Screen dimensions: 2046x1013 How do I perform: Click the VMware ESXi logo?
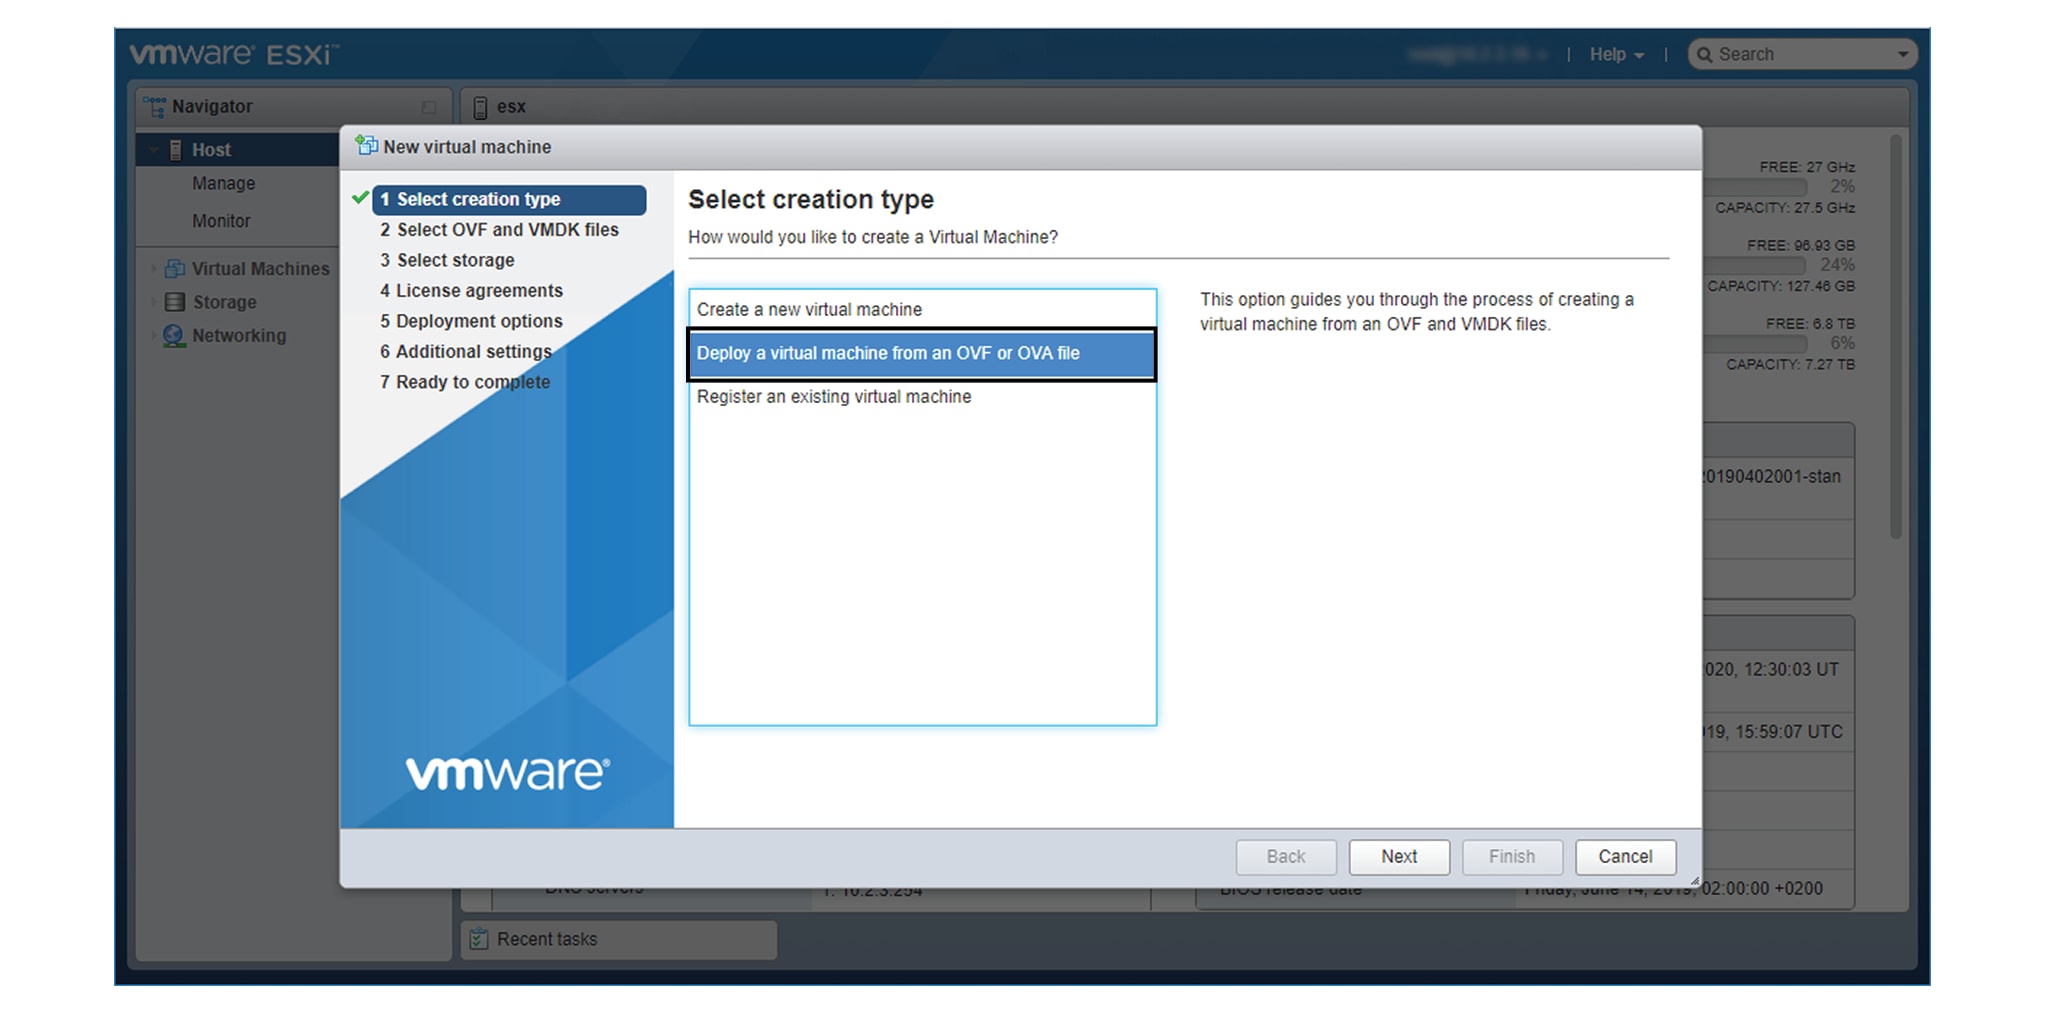click(234, 53)
